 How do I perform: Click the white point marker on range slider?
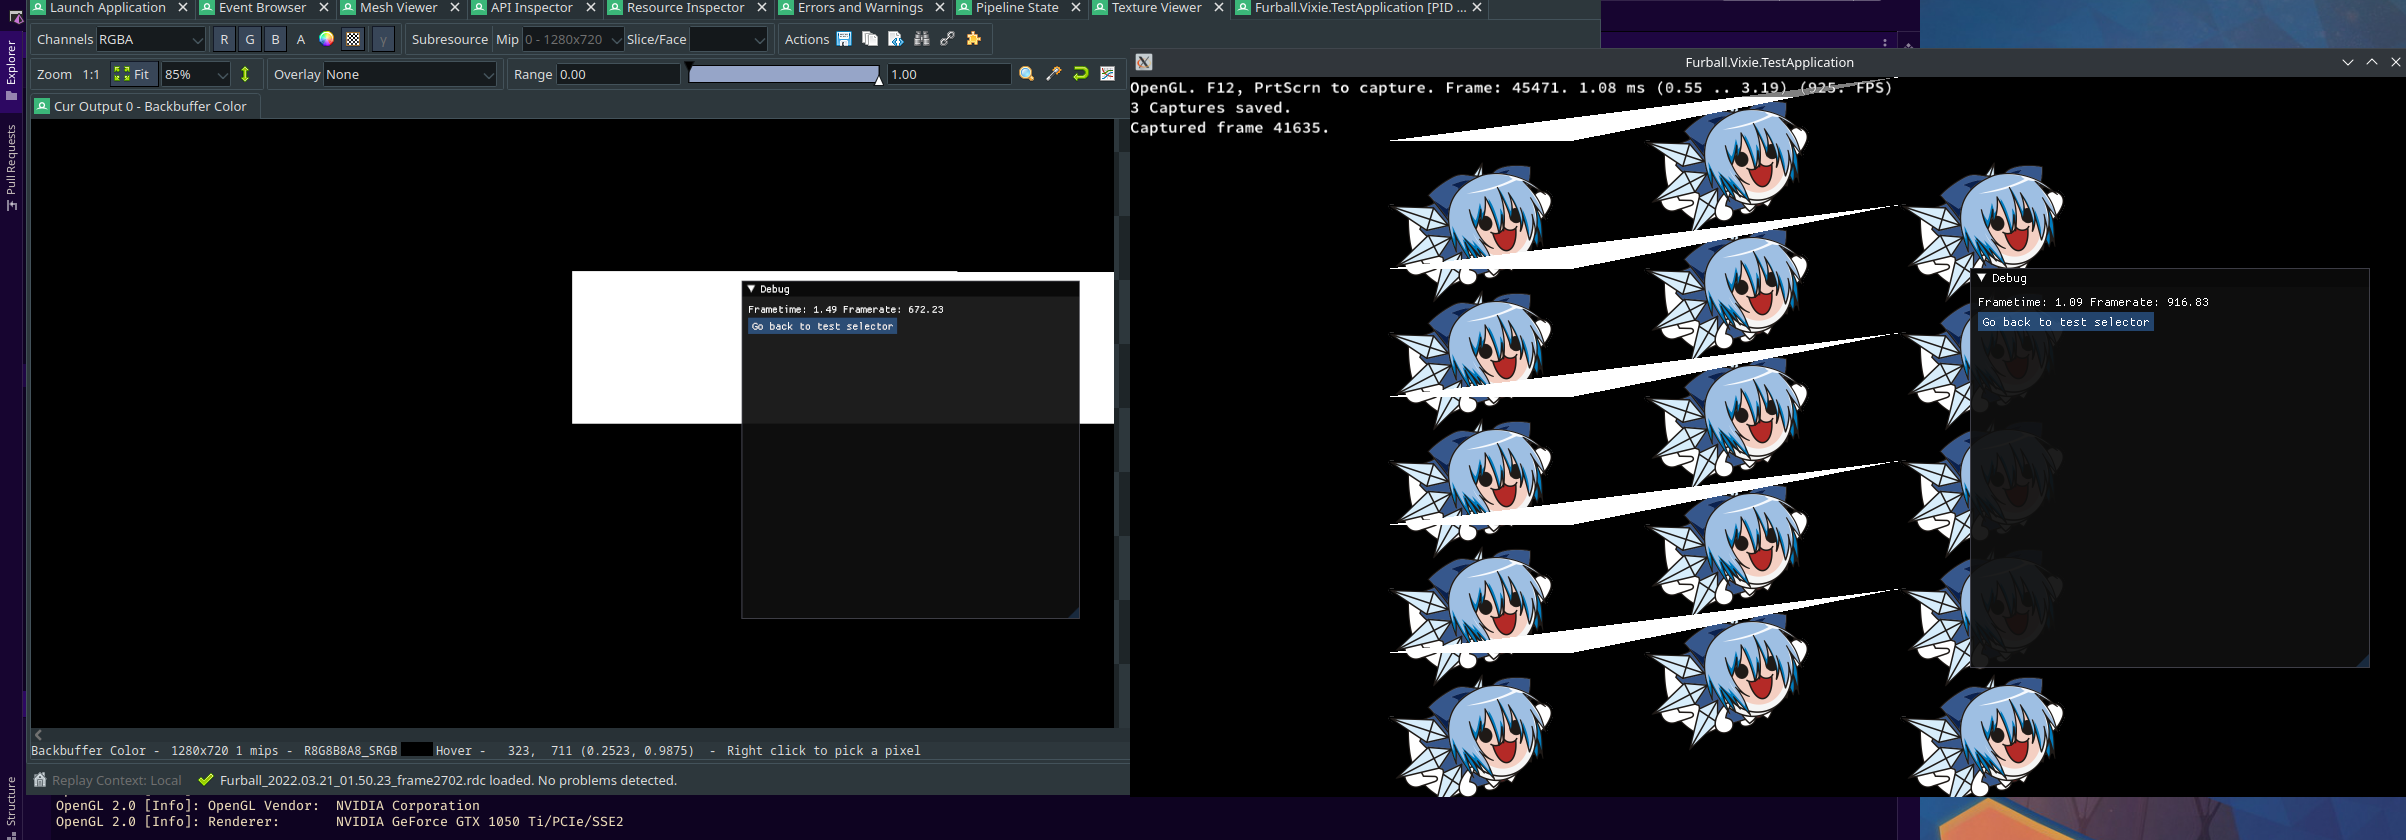click(x=879, y=79)
